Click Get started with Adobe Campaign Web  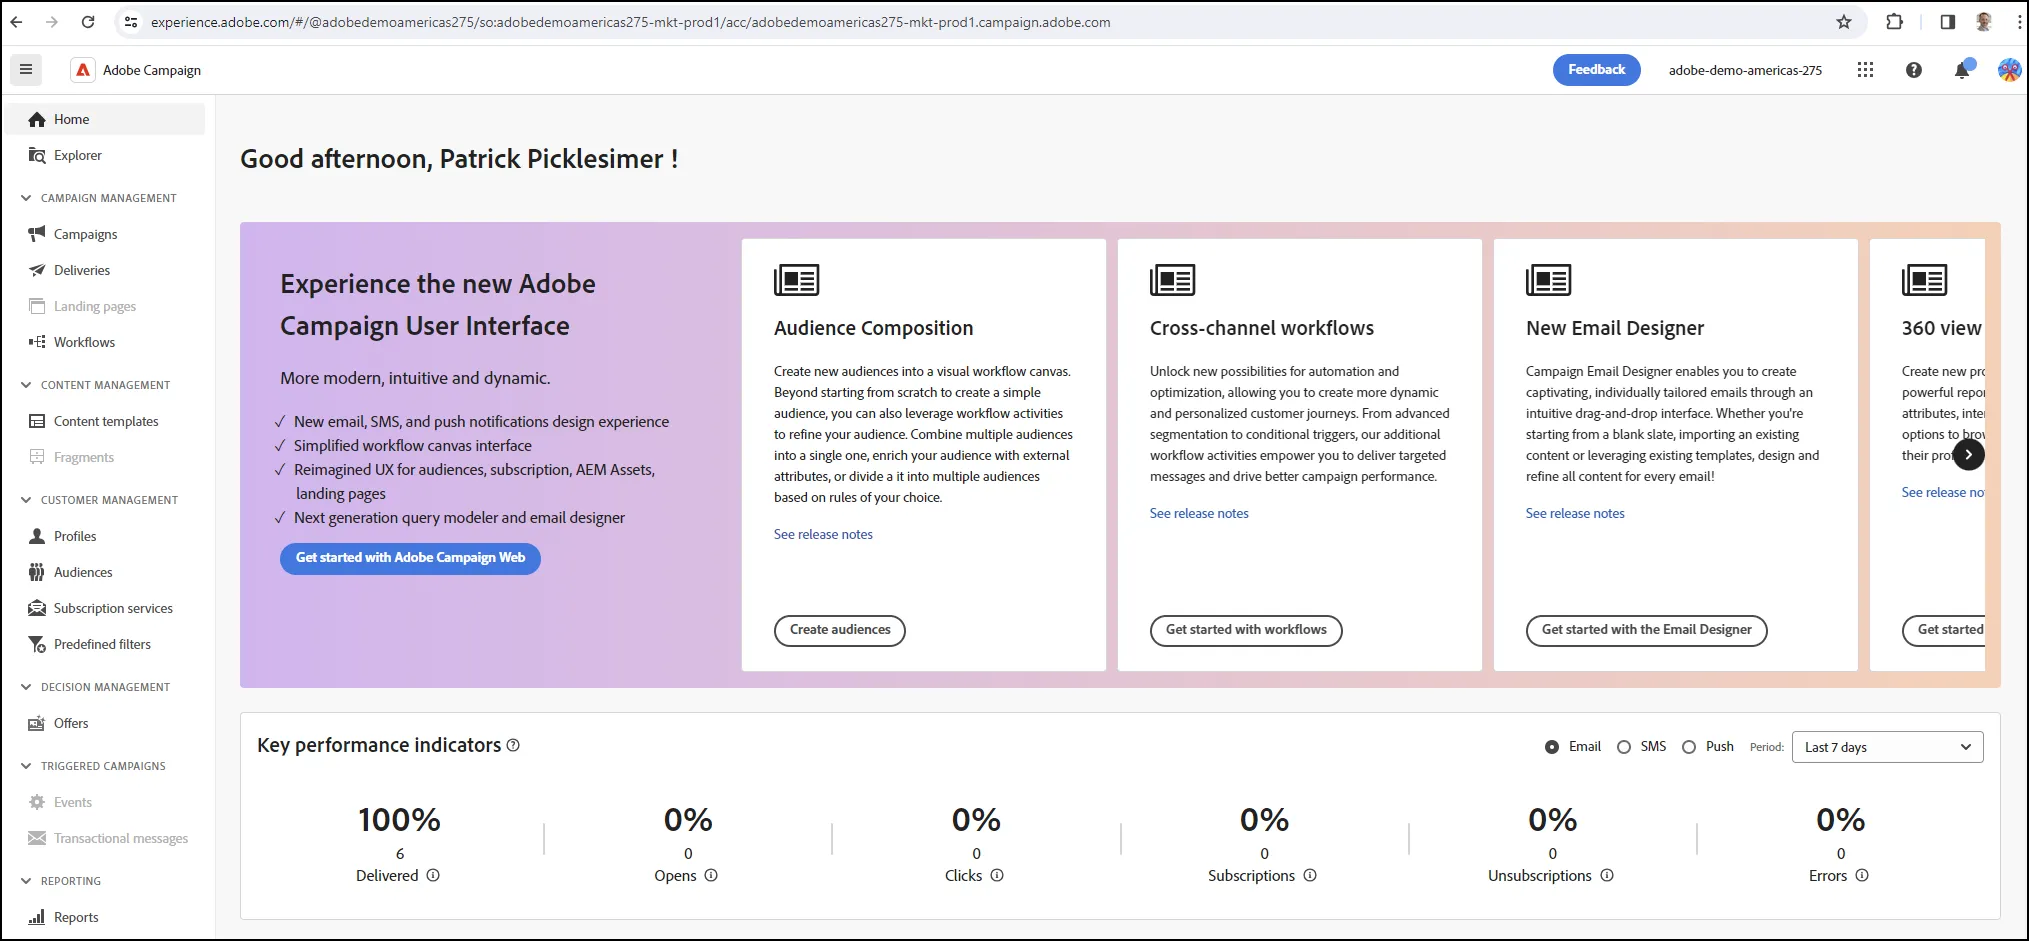(410, 558)
